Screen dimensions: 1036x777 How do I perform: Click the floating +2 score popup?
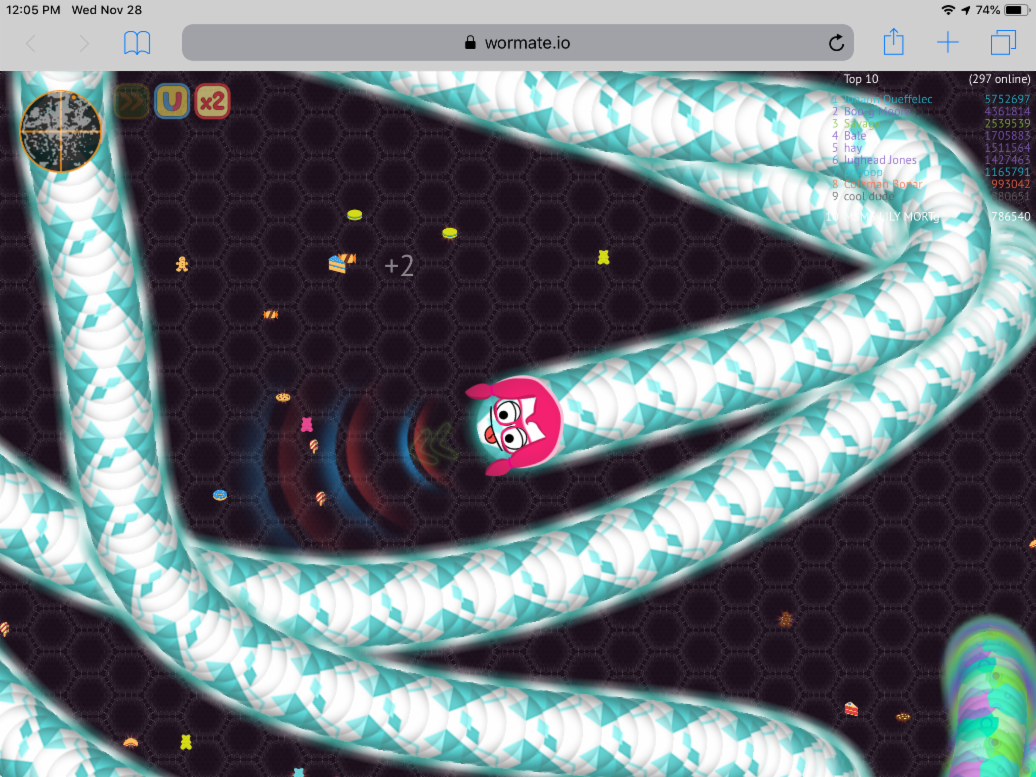click(x=399, y=266)
